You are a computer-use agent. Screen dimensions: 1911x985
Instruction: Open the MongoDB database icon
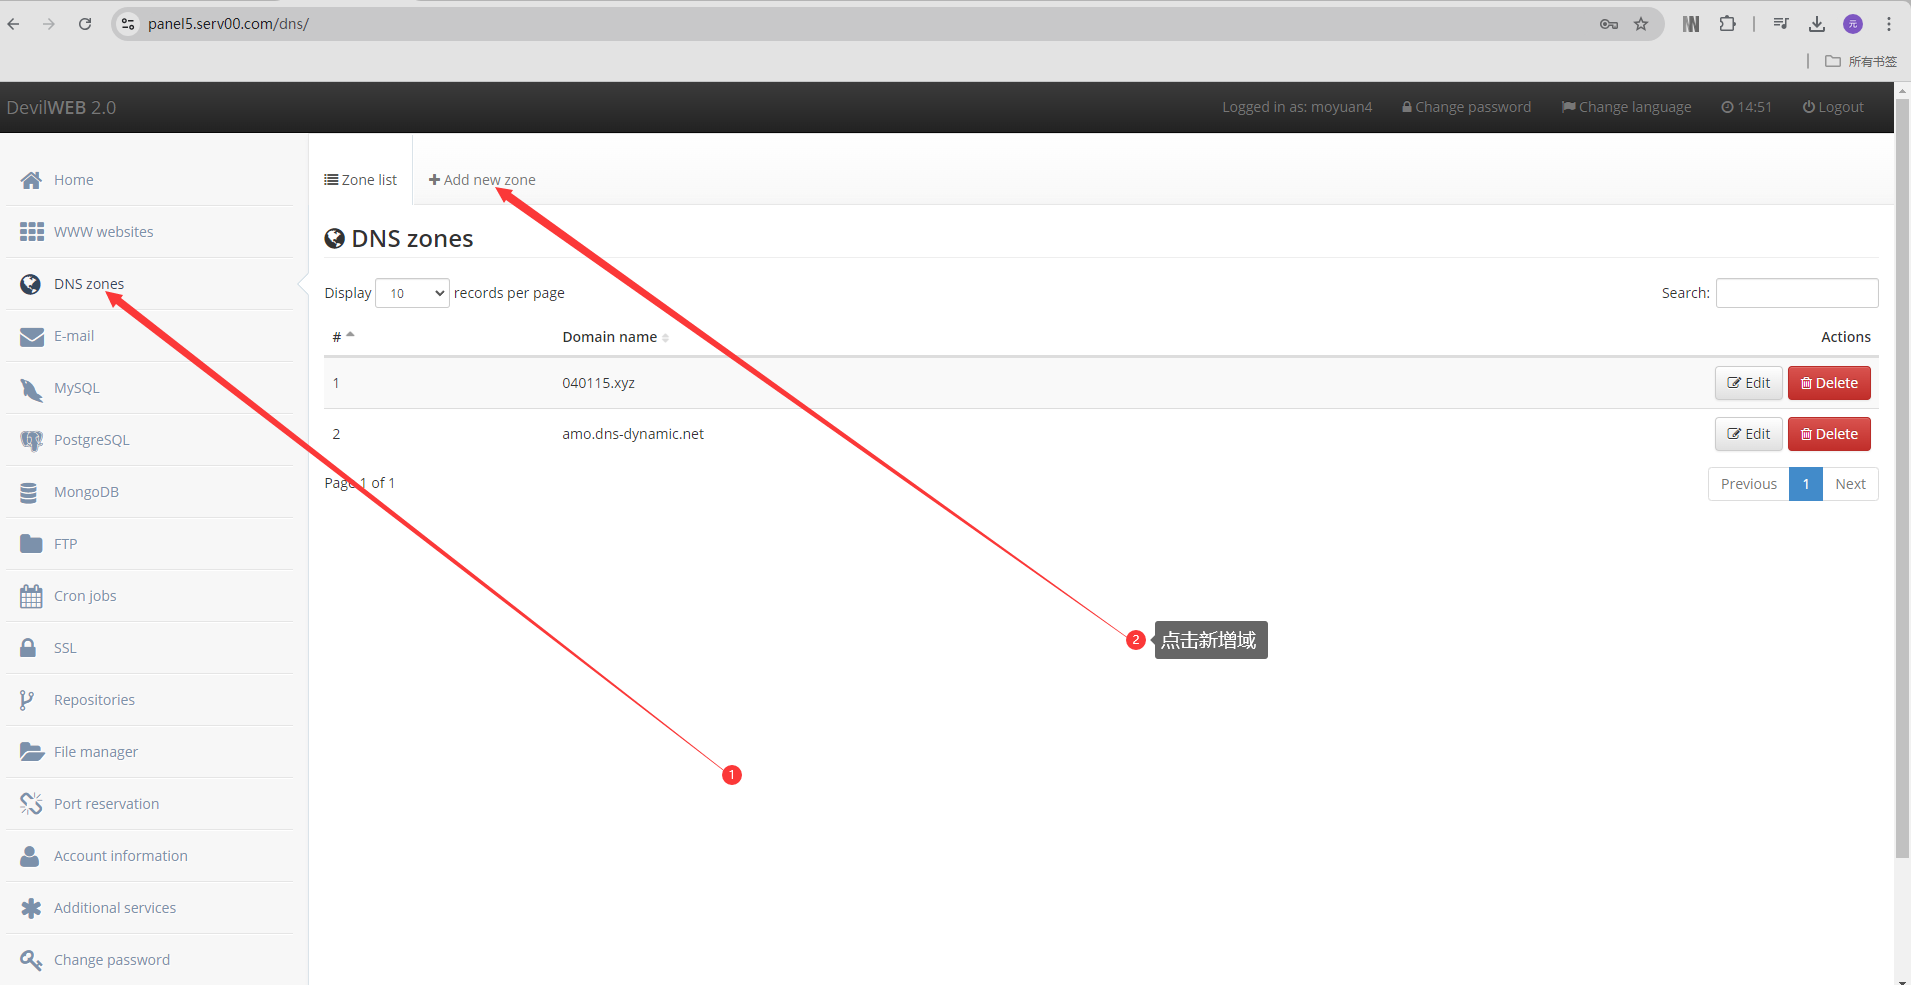coord(29,492)
